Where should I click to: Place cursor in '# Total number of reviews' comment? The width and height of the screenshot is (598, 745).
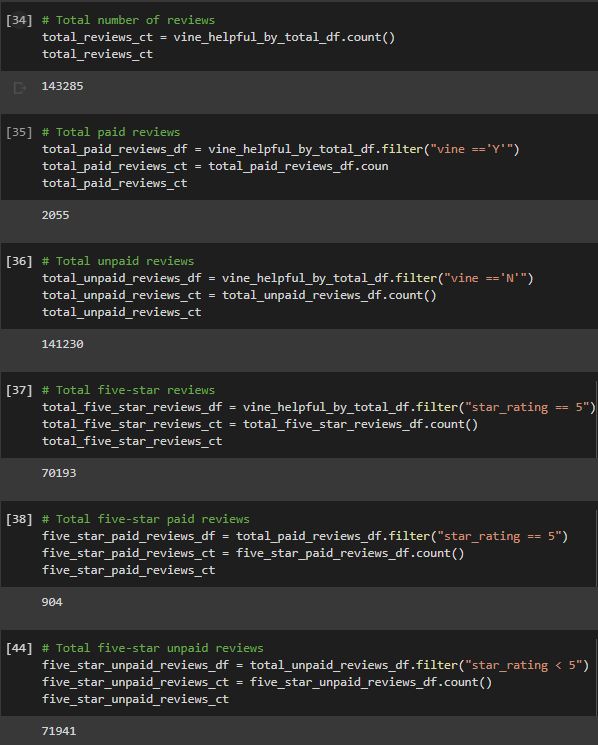[128, 20]
